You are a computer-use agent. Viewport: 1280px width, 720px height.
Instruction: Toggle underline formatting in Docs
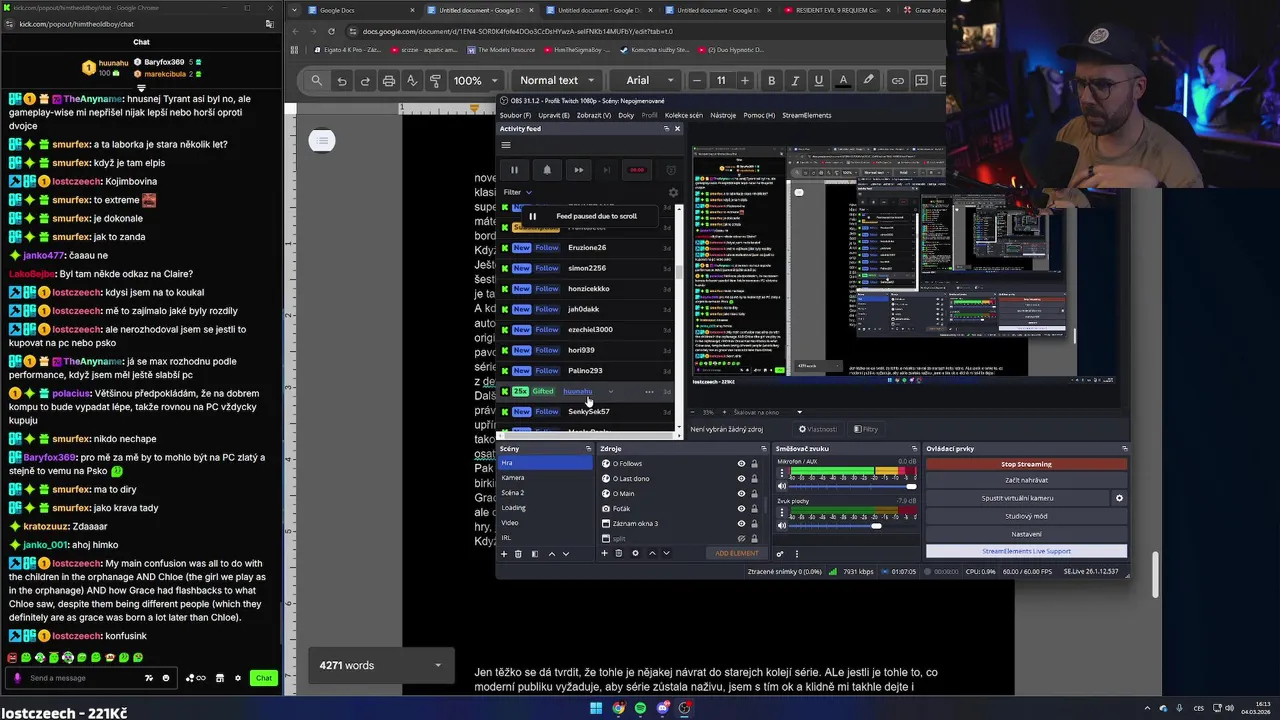click(x=819, y=80)
